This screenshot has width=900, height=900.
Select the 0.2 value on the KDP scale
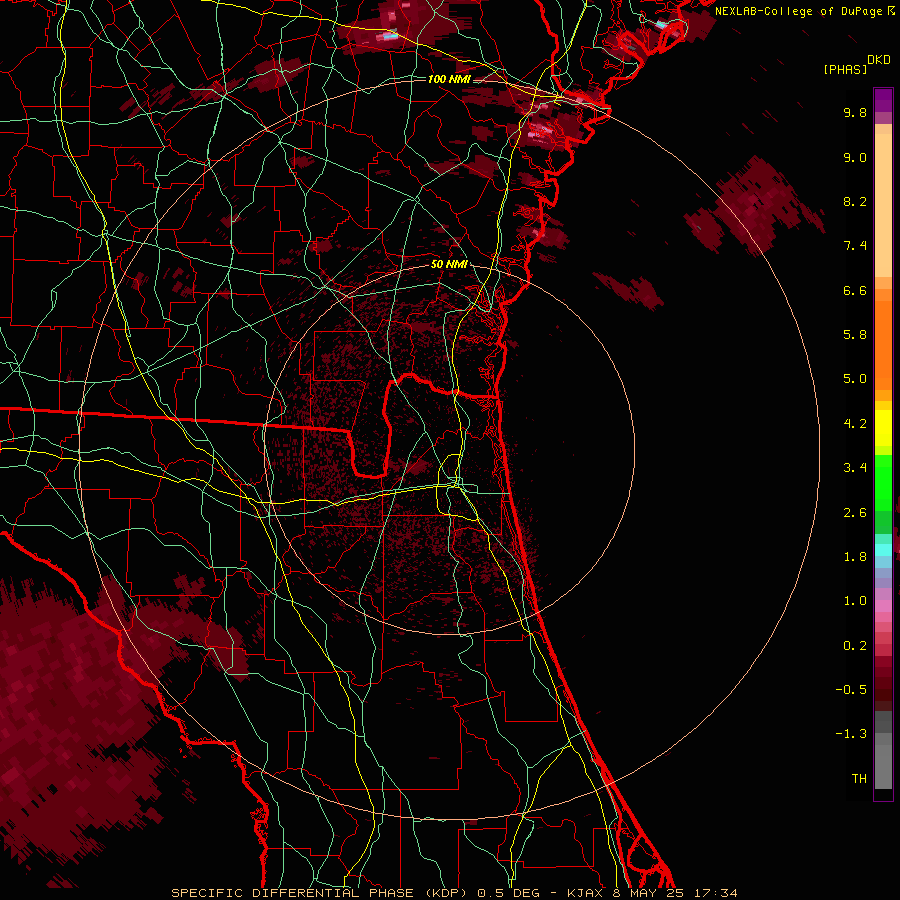(855, 646)
